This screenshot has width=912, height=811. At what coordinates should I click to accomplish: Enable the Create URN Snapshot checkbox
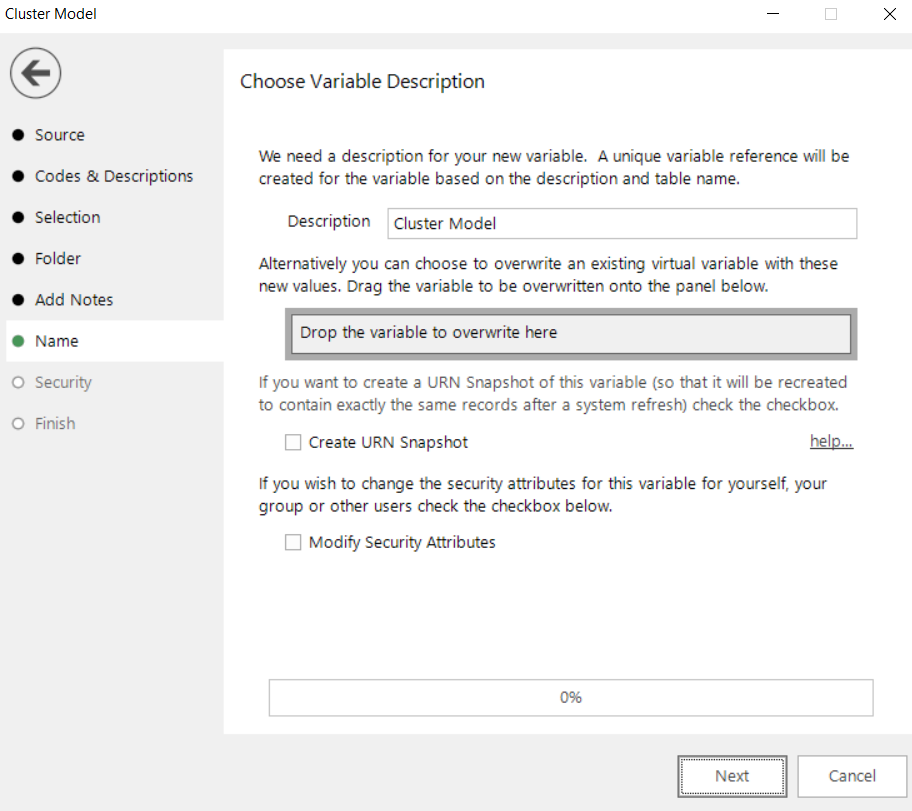[293, 443]
